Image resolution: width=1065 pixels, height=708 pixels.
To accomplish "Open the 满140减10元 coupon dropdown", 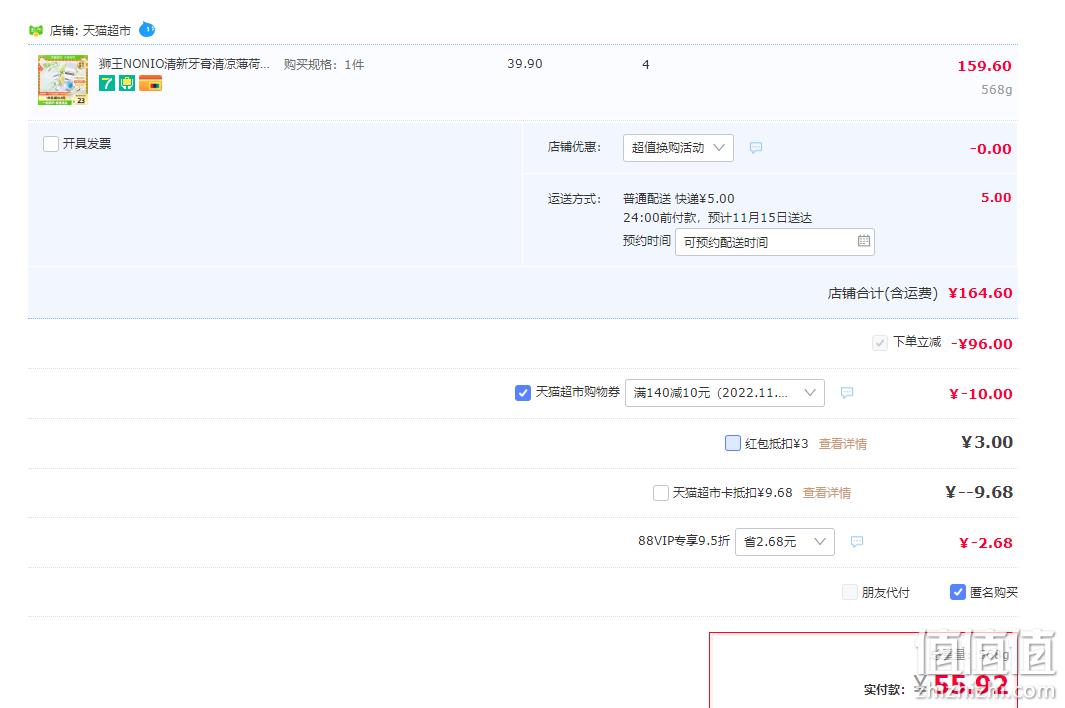I will click(725, 393).
